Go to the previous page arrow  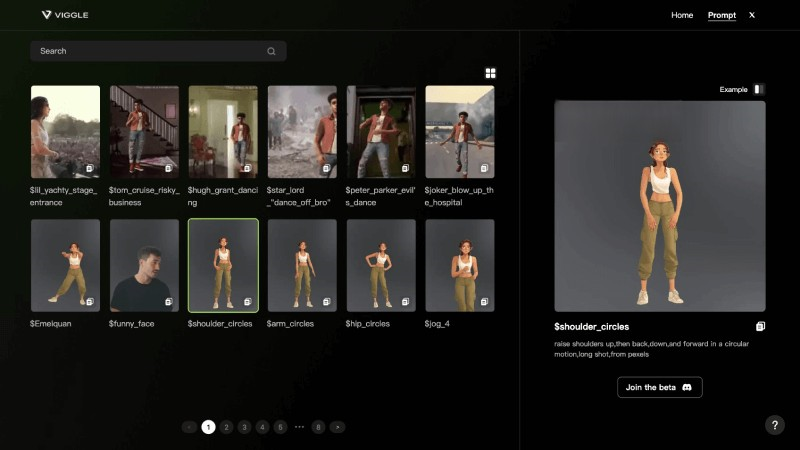(190, 427)
